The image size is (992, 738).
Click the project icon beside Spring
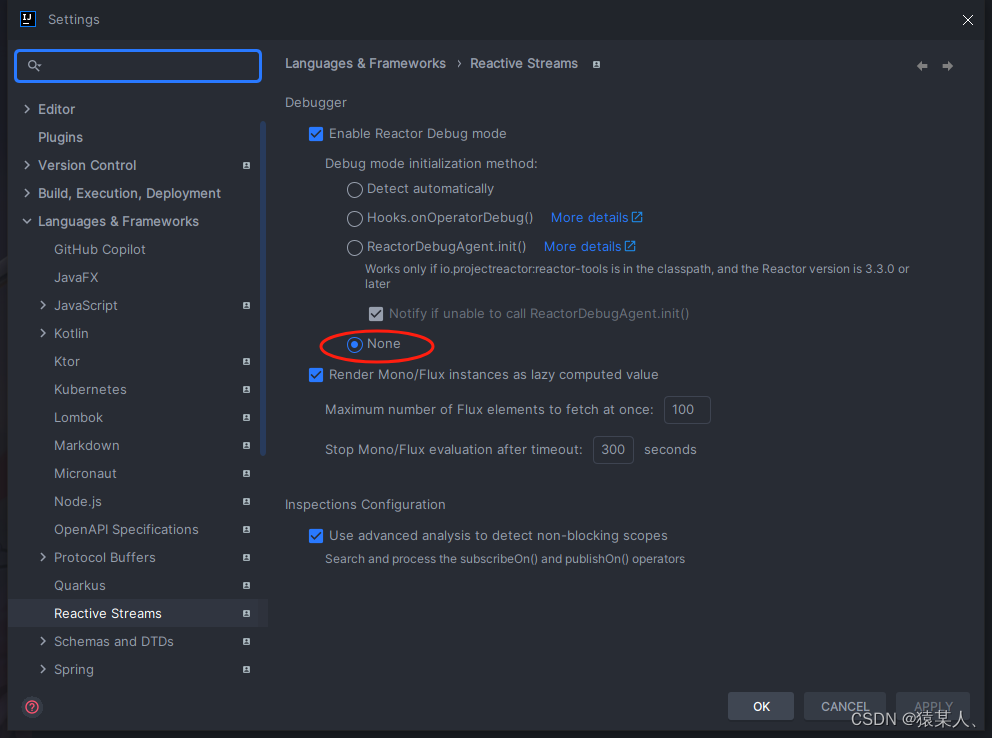[x=246, y=669]
